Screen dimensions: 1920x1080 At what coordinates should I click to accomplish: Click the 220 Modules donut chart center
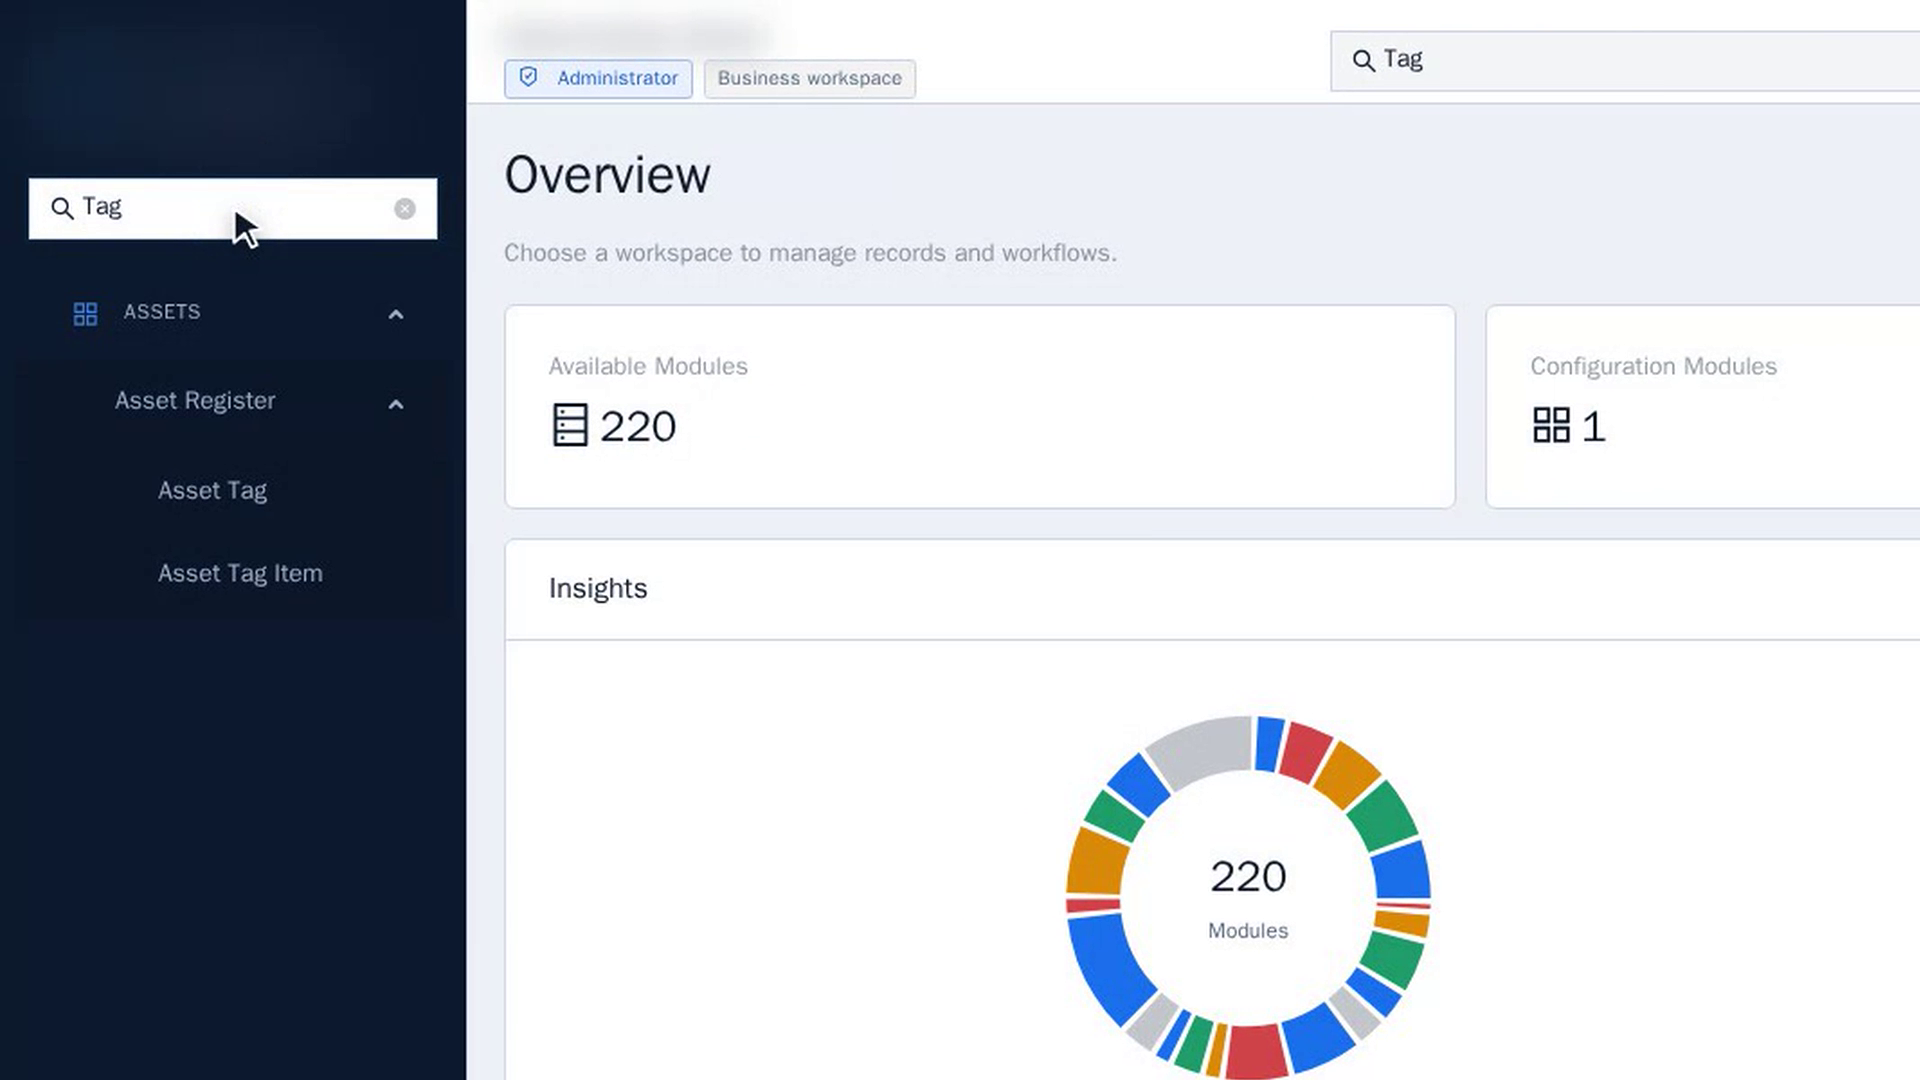coord(1248,895)
